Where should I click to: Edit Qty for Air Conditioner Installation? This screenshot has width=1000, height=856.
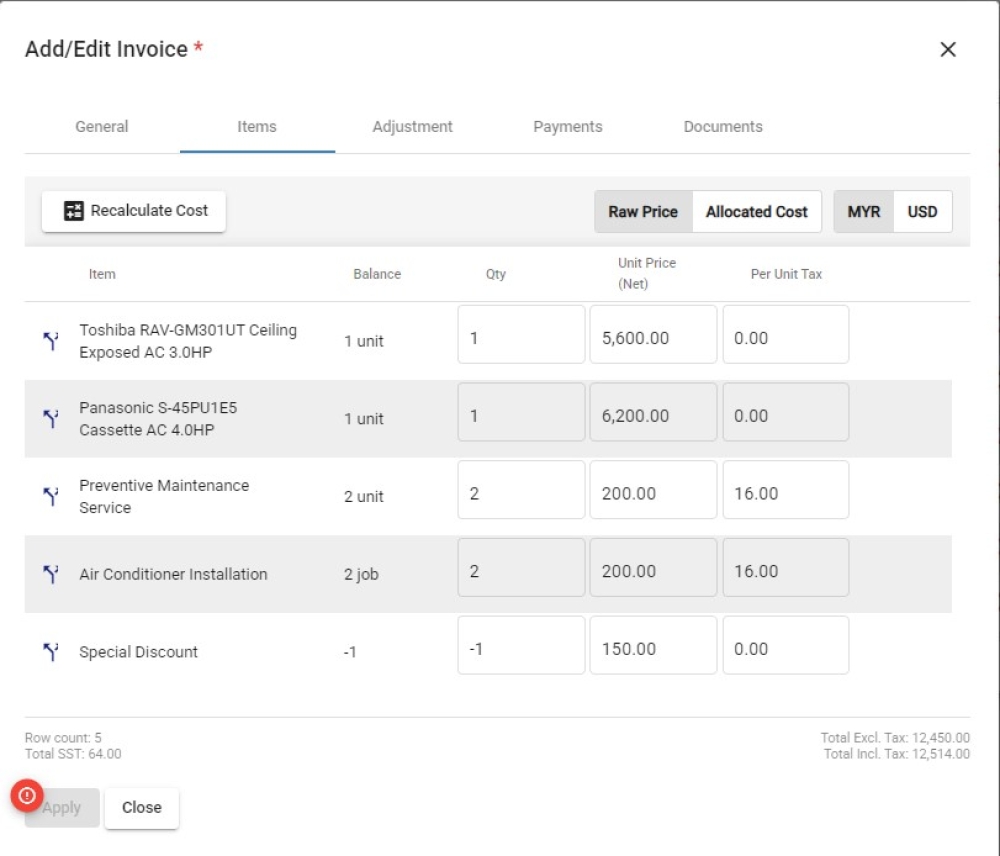tap(521, 568)
